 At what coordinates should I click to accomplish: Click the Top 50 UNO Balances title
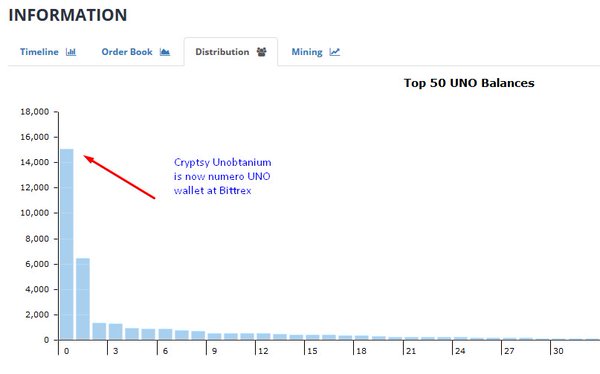469,83
